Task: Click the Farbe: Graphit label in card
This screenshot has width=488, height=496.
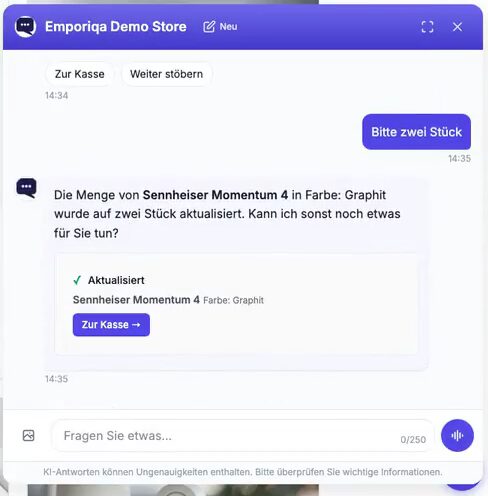Action: (x=233, y=300)
